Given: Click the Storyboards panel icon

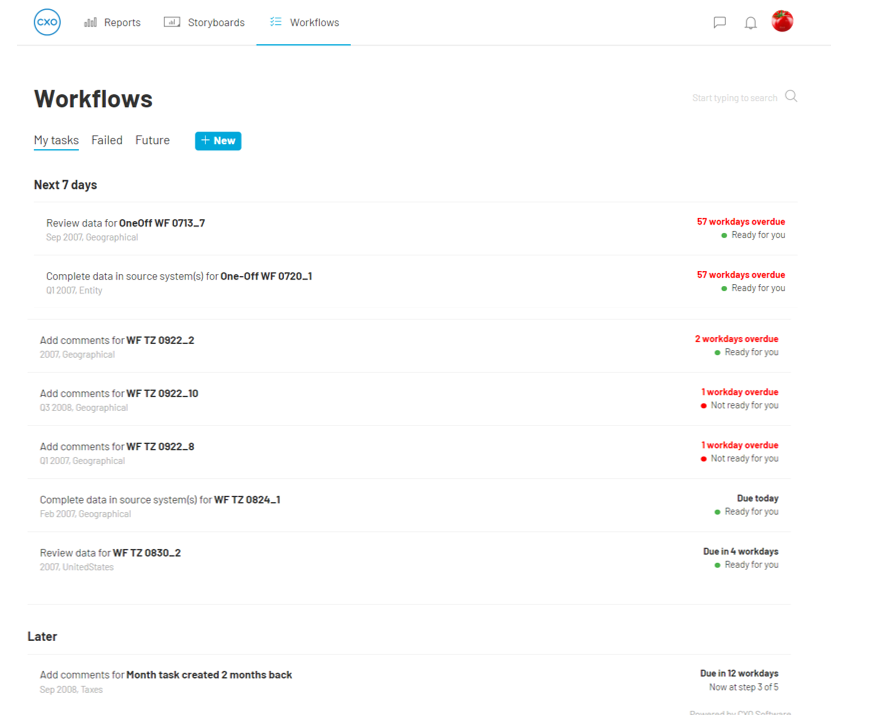Looking at the screenshot, I should click(x=170, y=21).
